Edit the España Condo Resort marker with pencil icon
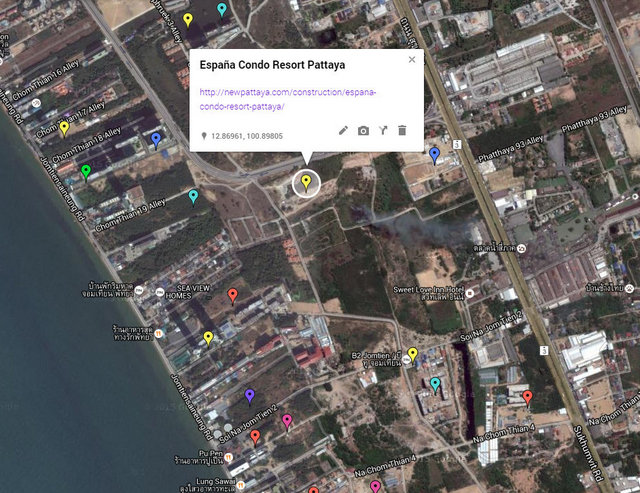640x493 pixels. tap(343, 130)
